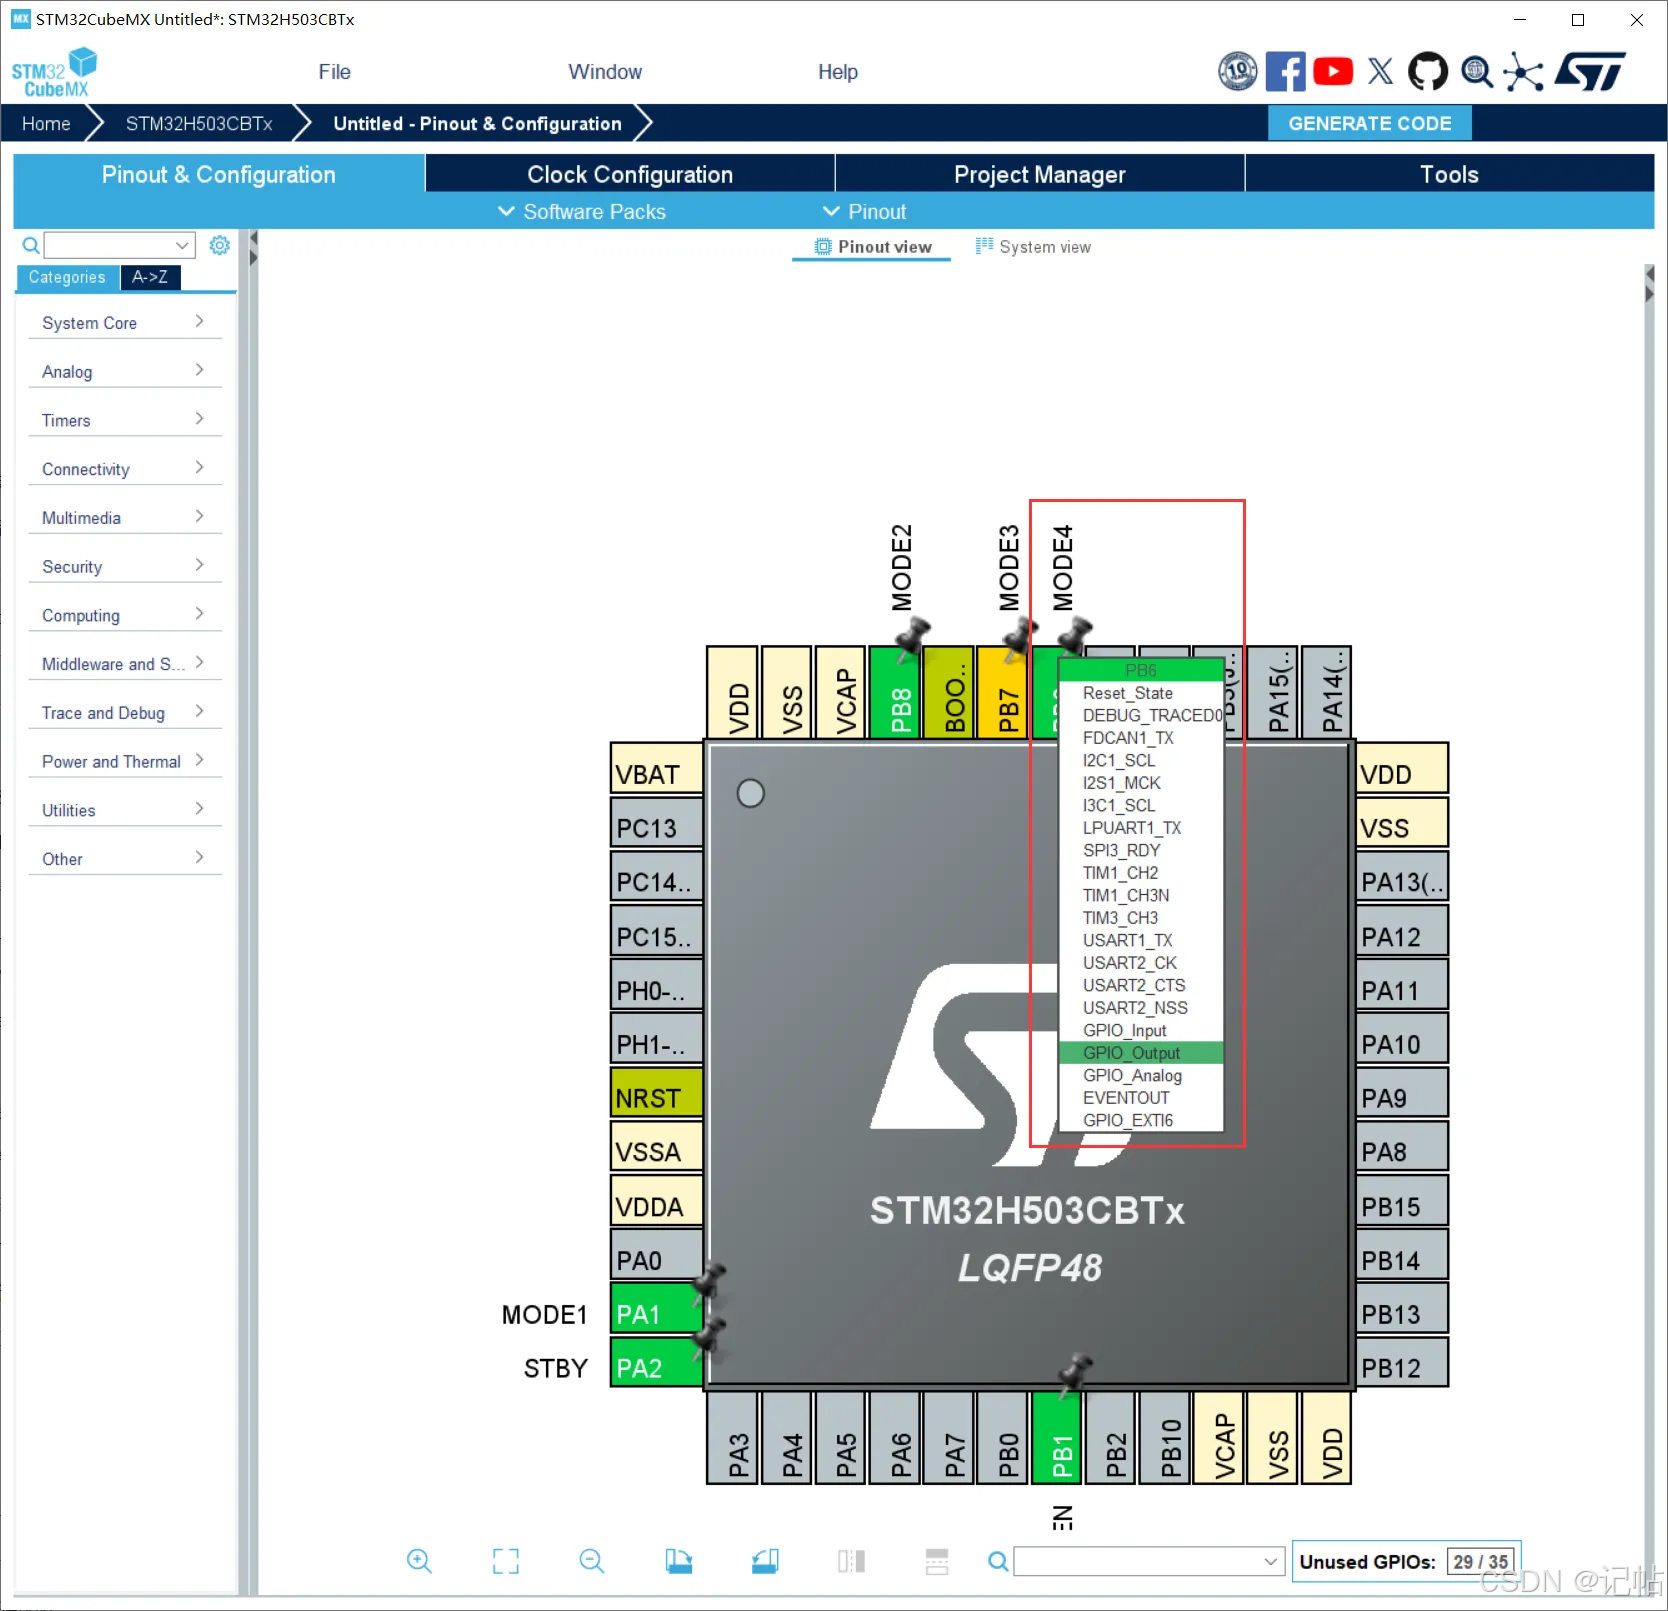Expand the Computing category
Image resolution: width=1668 pixels, height=1611 pixels.
click(x=125, y=616)
